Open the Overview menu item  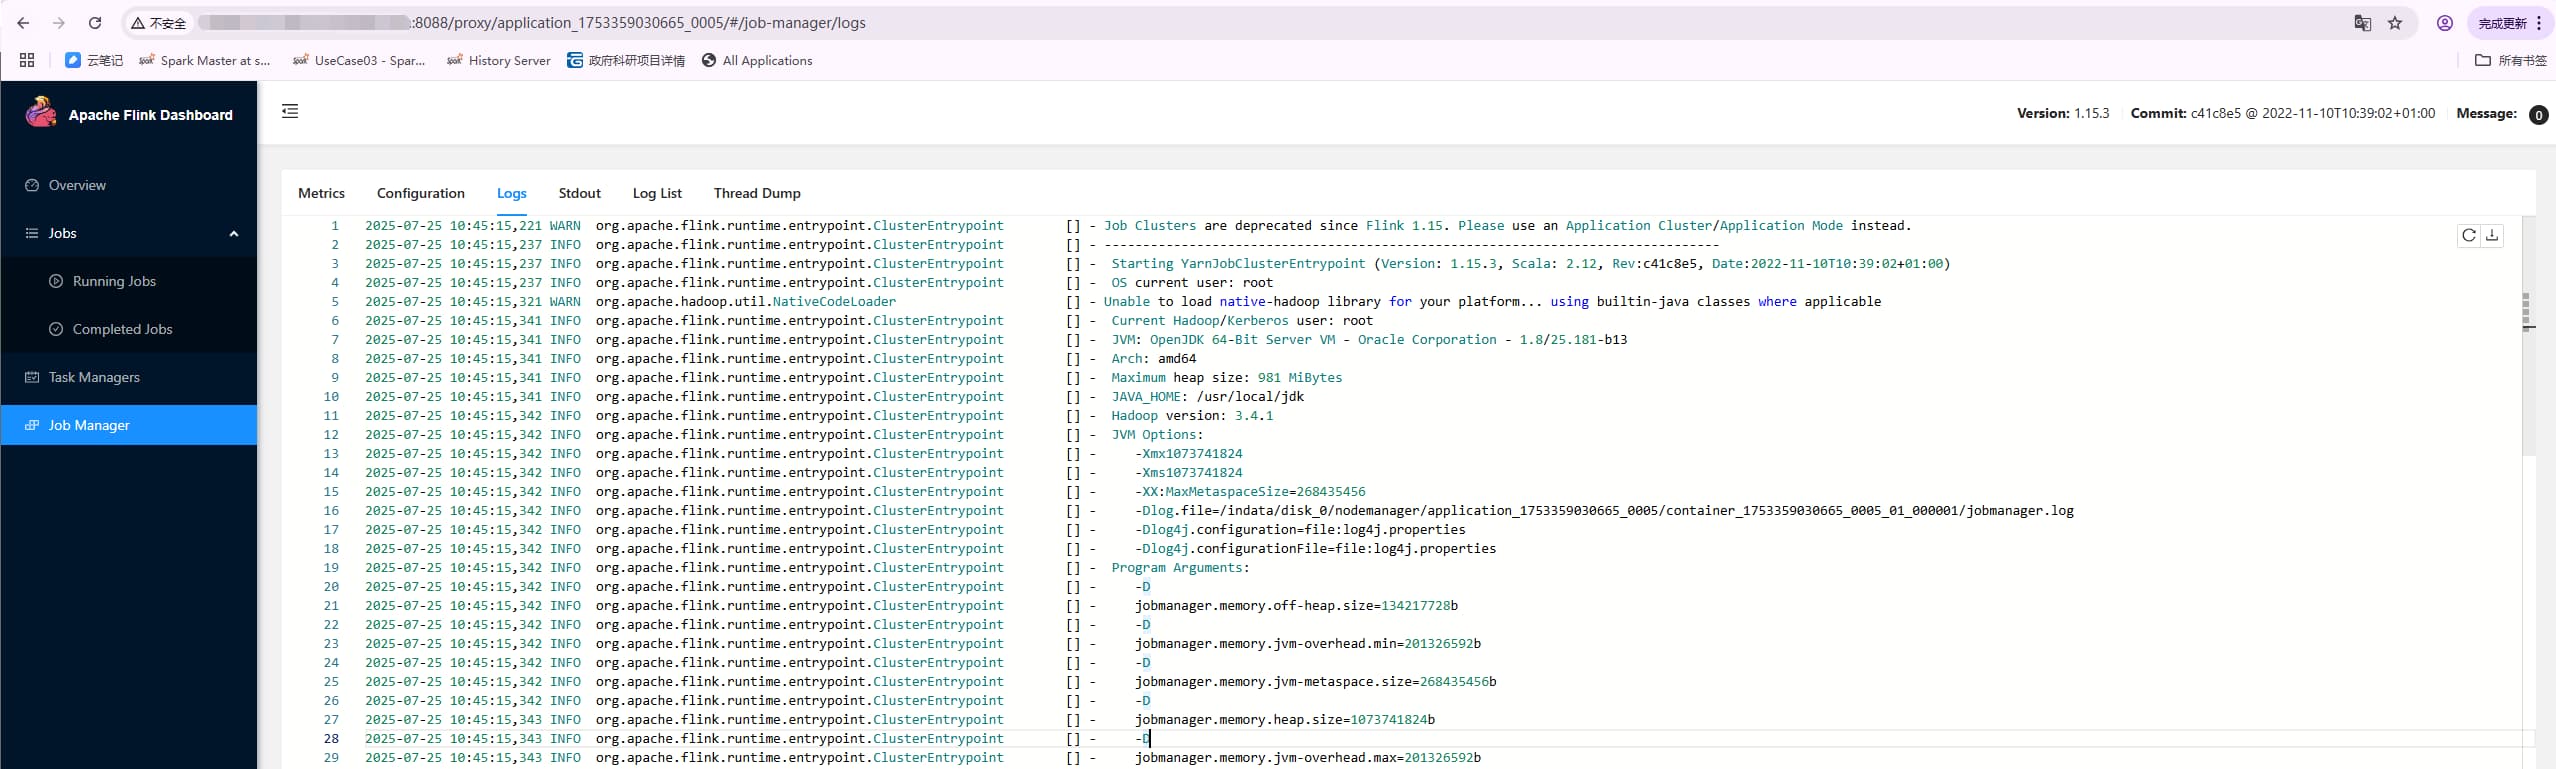pyautogui.click(x=129, y=185)
